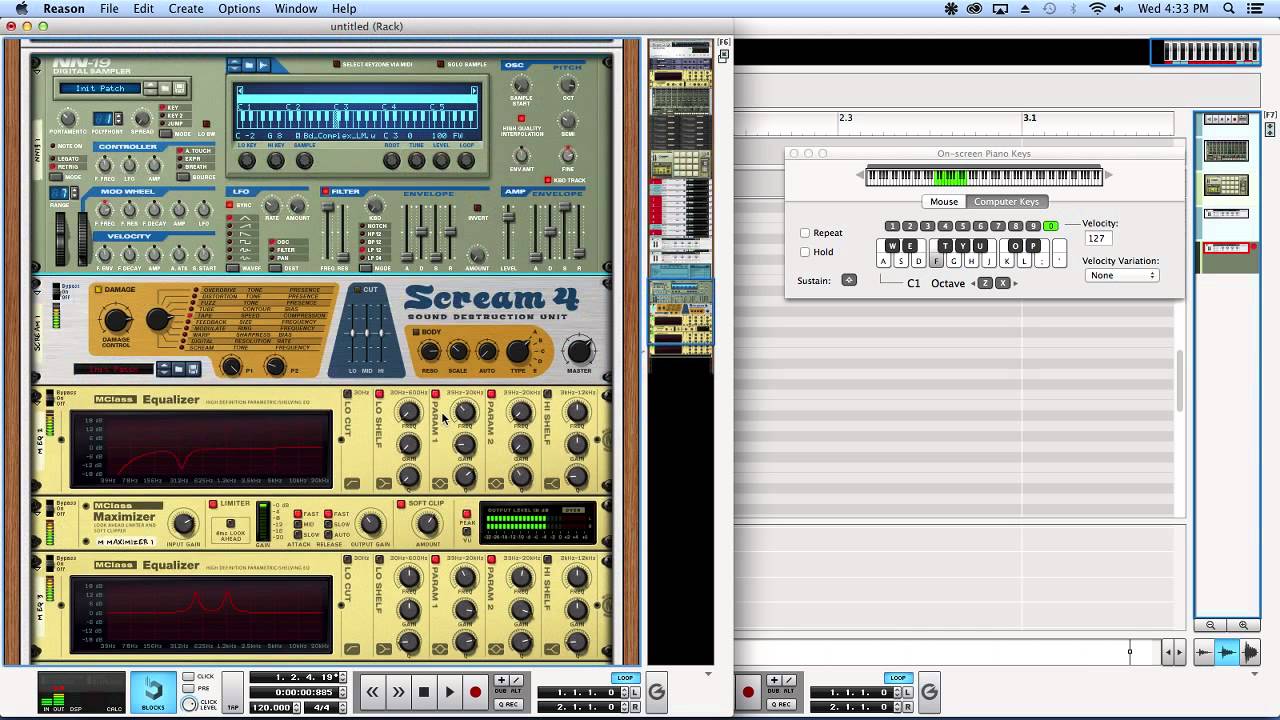The width and height of the screenshot is (1280, 720).
Task: Open the Reason application menu
Action: 64,9
